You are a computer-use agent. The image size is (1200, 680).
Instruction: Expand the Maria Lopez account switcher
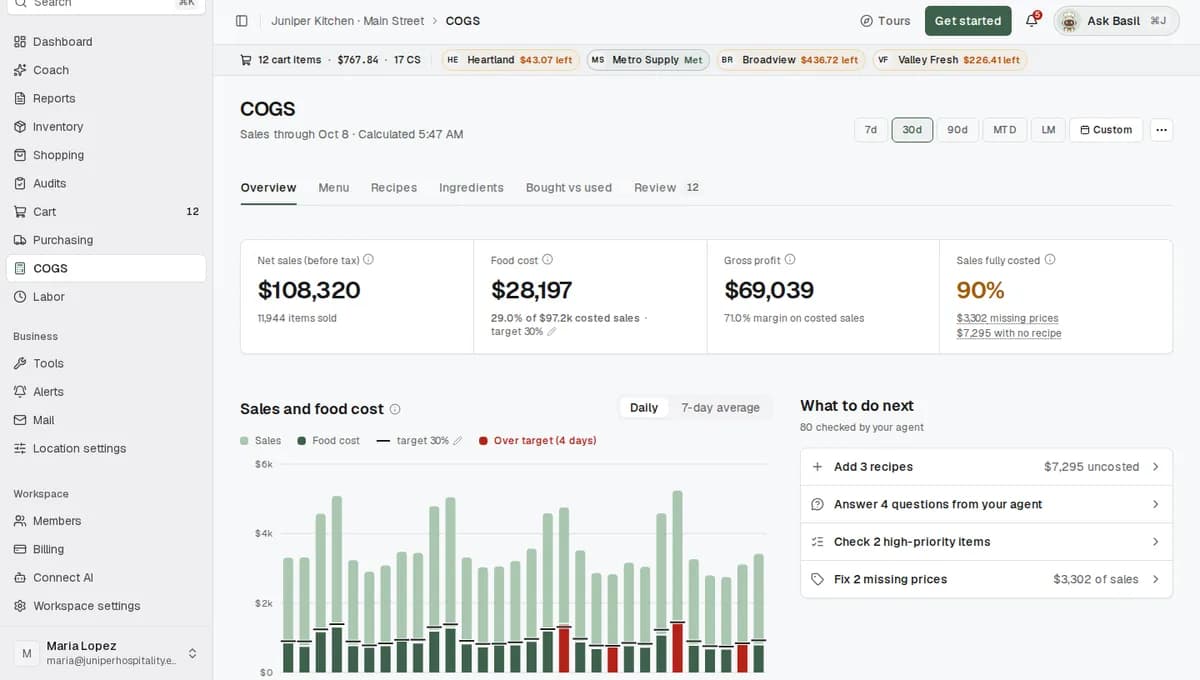[106, 653]
